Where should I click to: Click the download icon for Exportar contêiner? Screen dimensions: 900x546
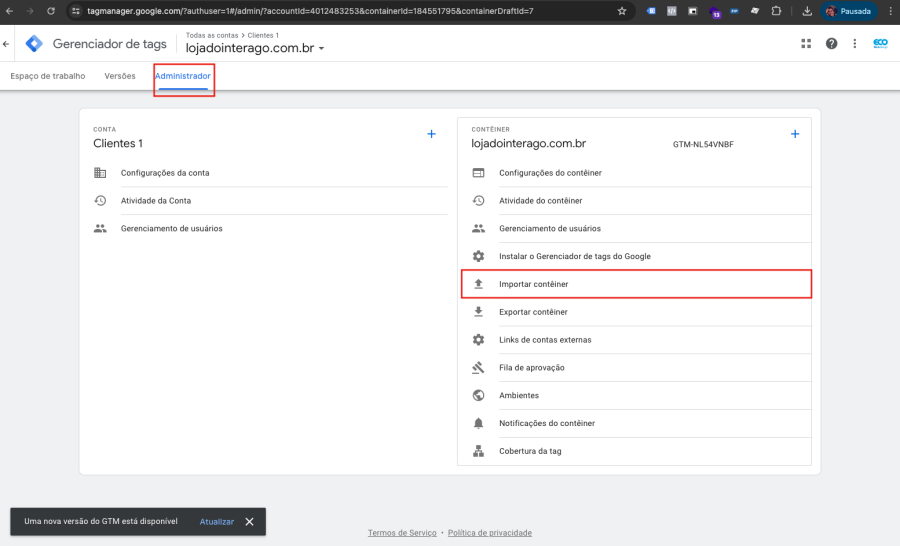(478, 312)
